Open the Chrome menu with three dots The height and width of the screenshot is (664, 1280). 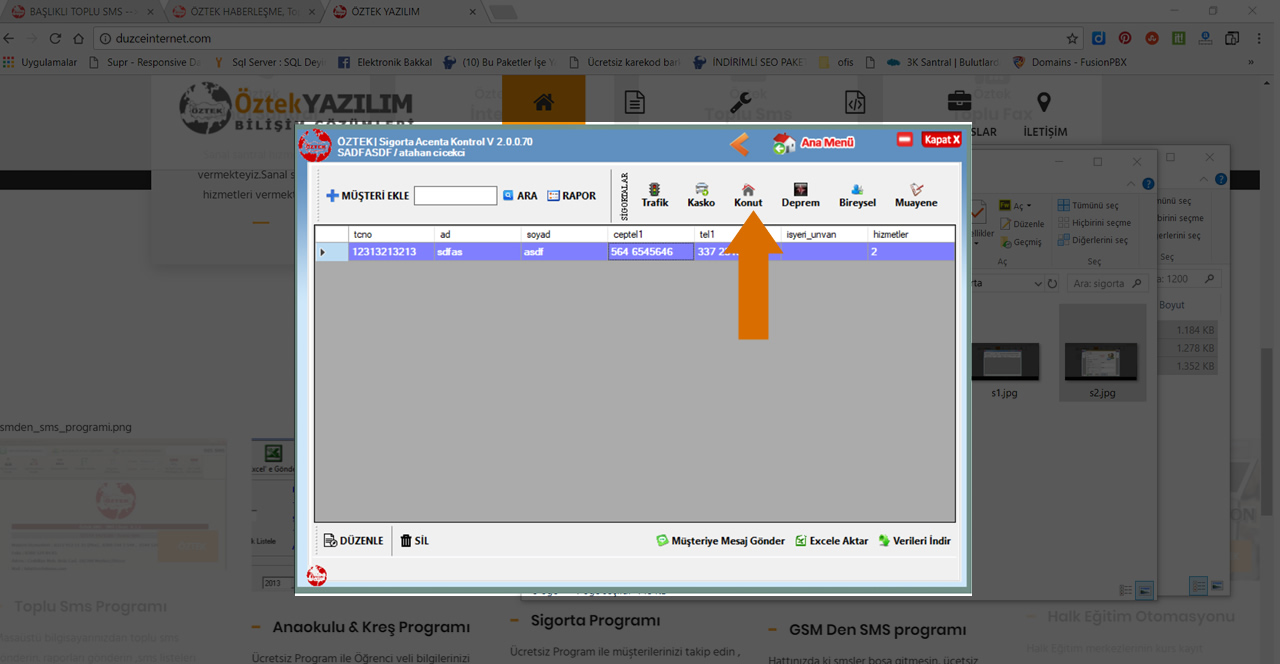coord(1259,39)
